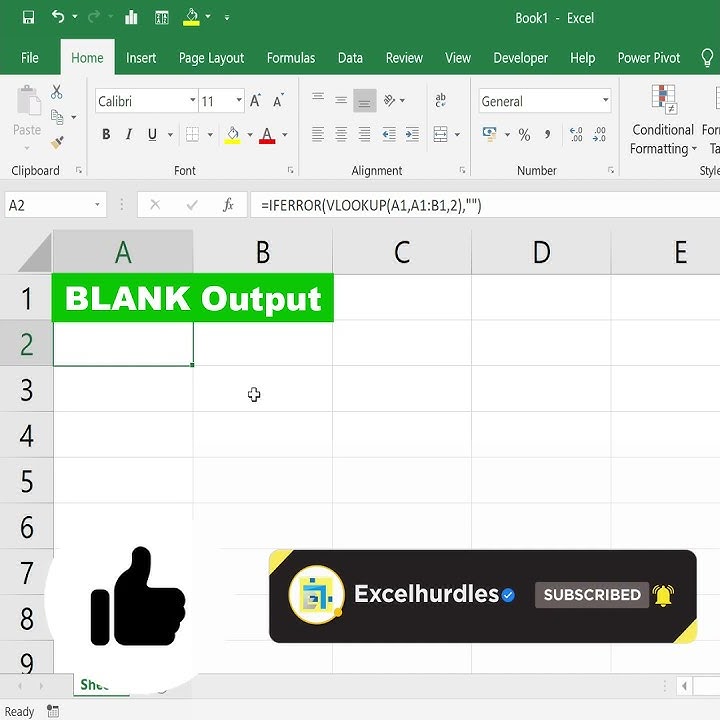Click the Save icon in quick access toolbar
The image size is (720, 720).
point(28,17)
